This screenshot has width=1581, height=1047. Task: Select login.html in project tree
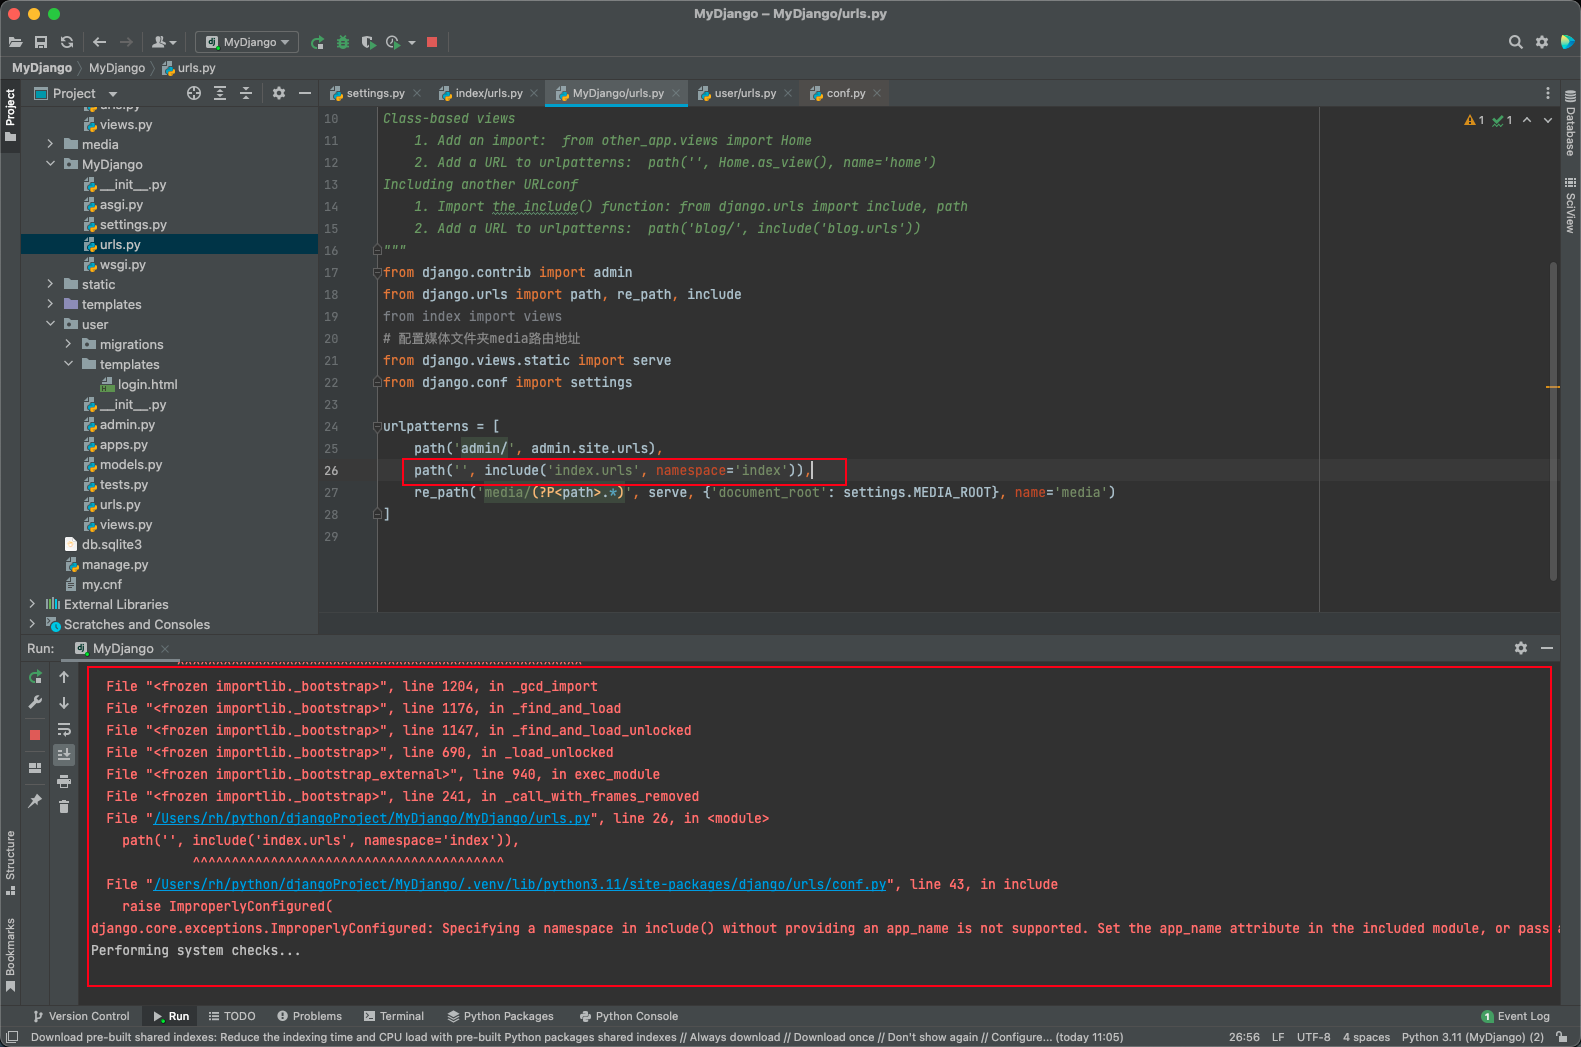click(147, 385)
